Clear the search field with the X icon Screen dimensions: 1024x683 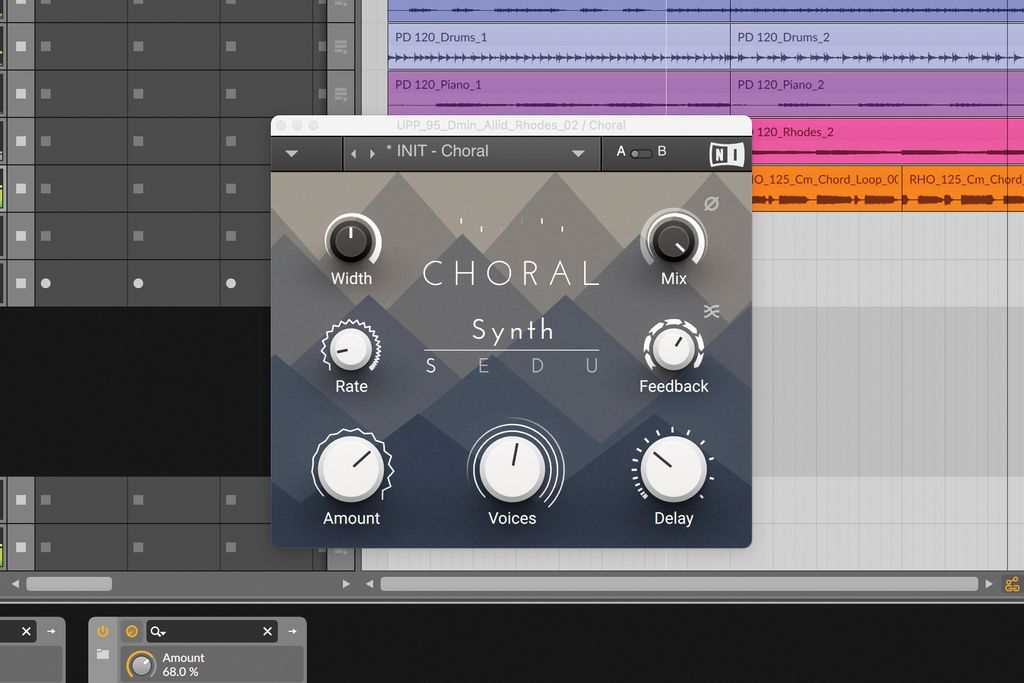(267, 631)
